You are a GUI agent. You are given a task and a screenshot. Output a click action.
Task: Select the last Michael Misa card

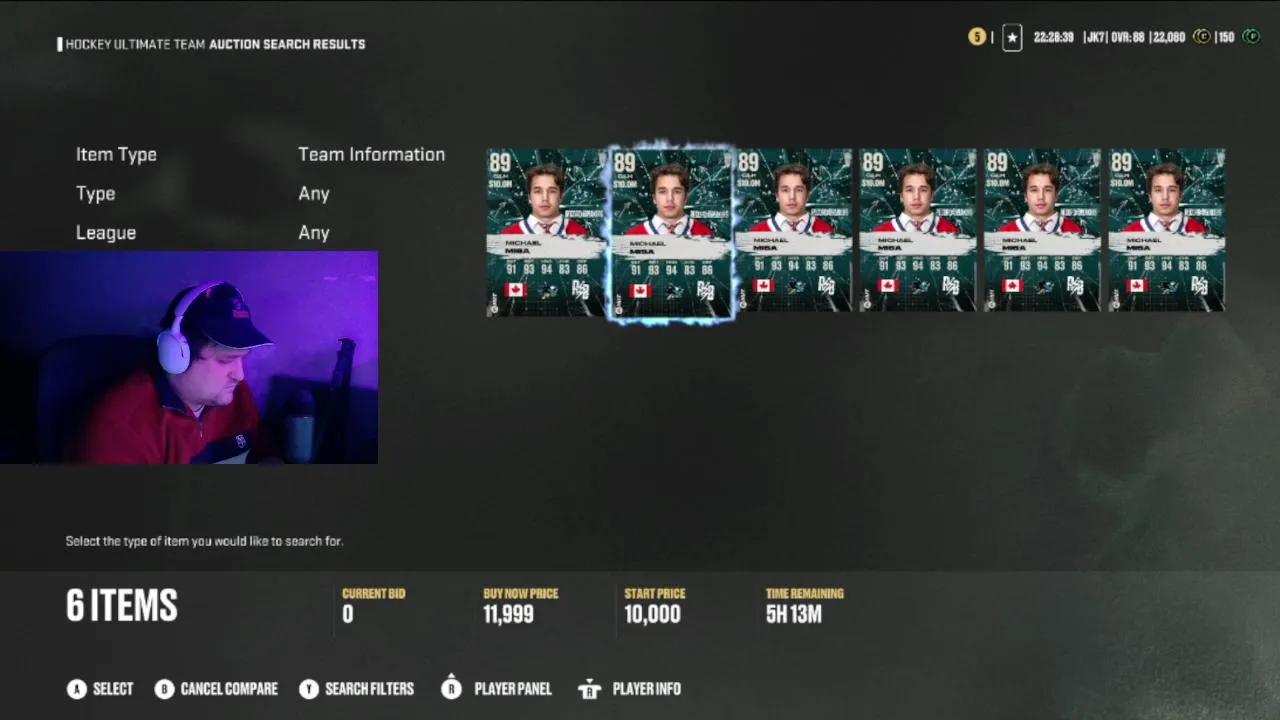(x=1166, y=230)
